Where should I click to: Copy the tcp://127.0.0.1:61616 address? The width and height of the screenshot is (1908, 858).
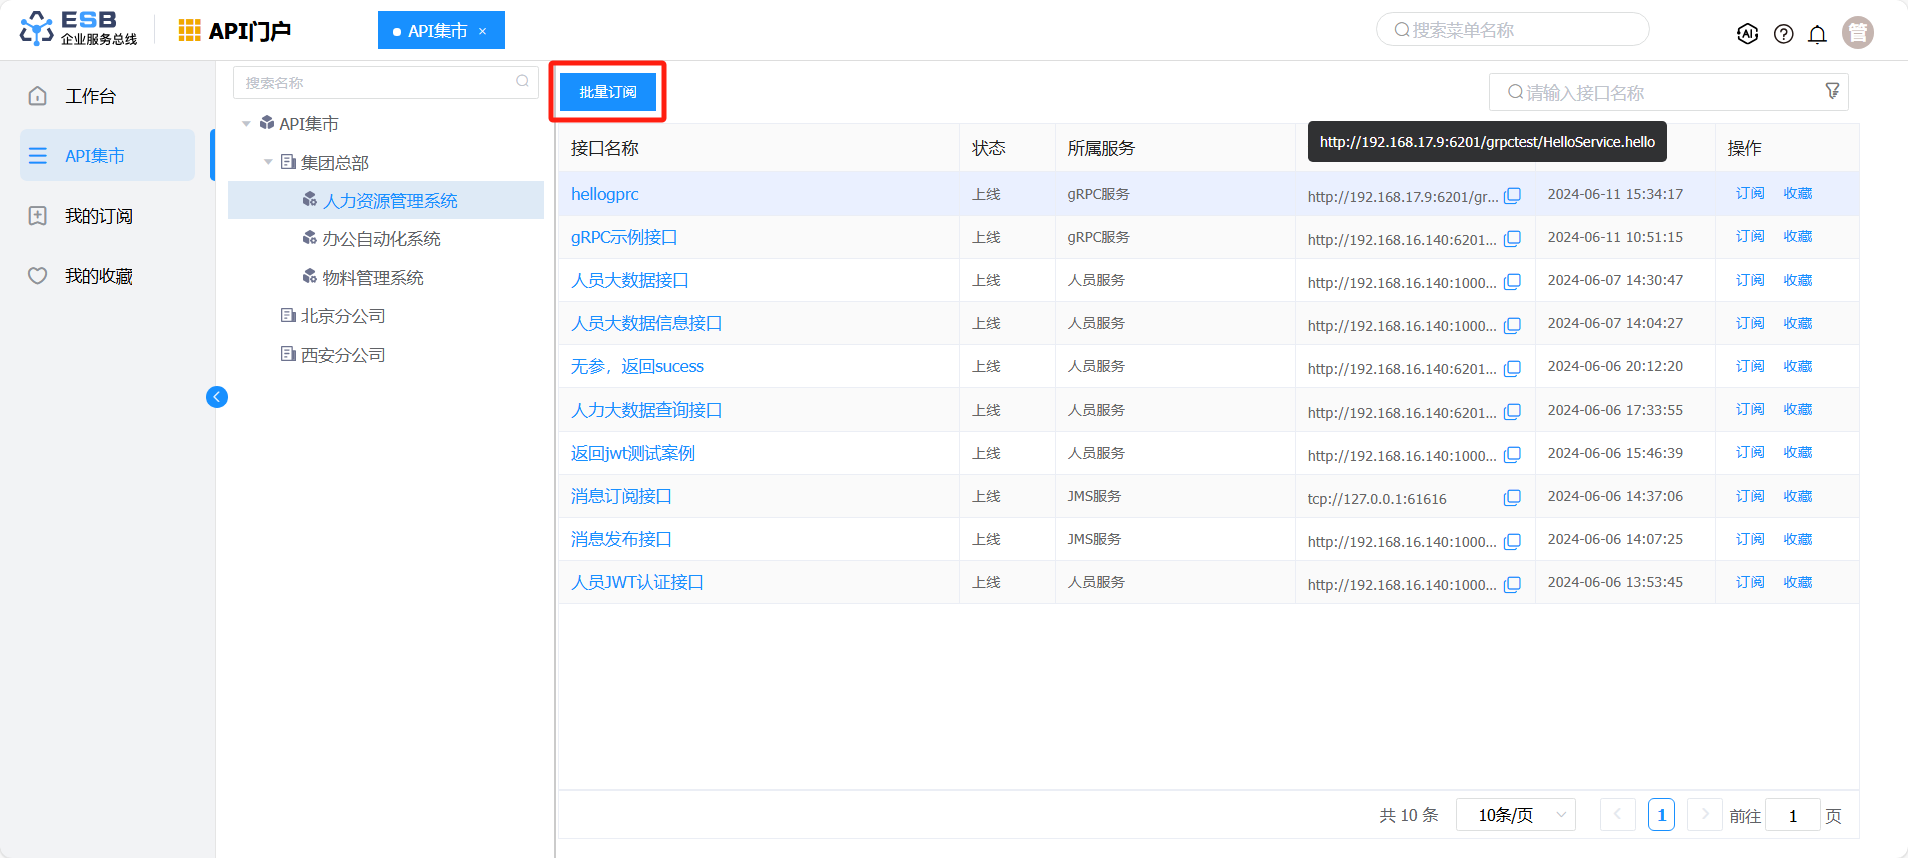tap(1512, 498)
